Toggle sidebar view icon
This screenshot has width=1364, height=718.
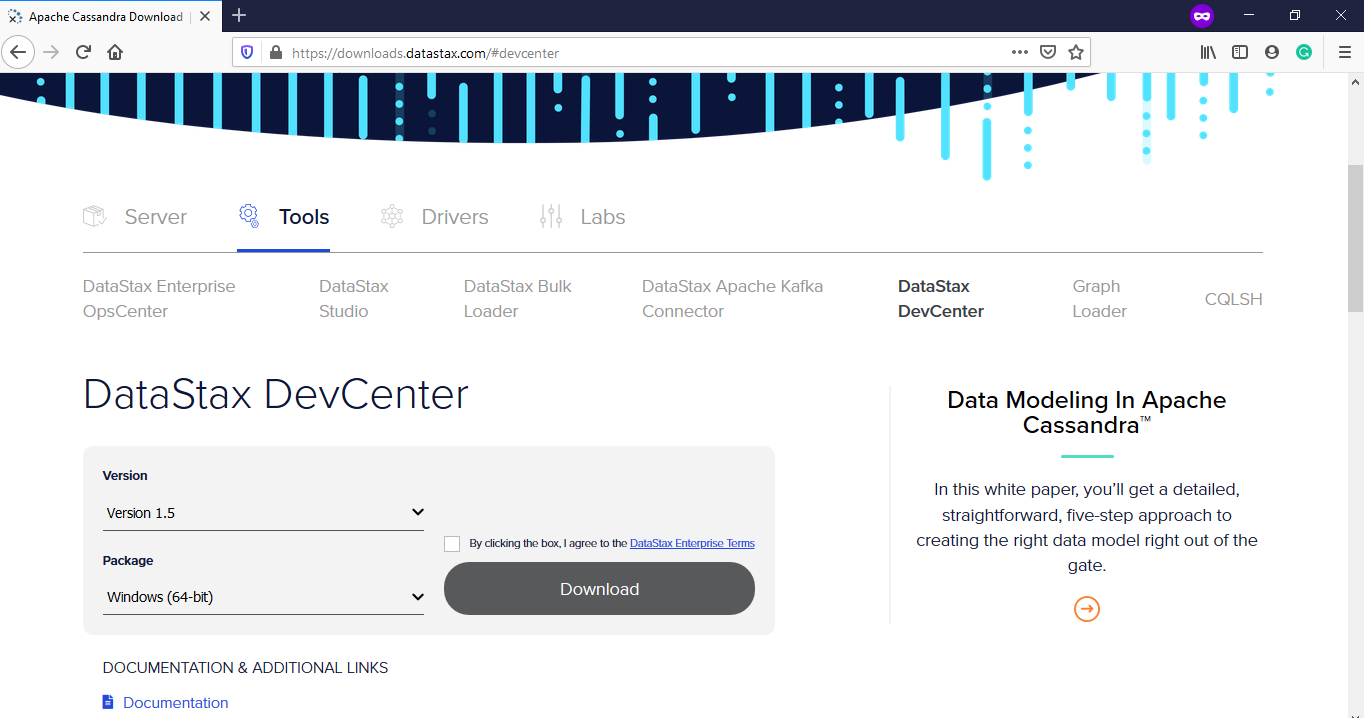pyautogui.click(x=1240, y=52)
